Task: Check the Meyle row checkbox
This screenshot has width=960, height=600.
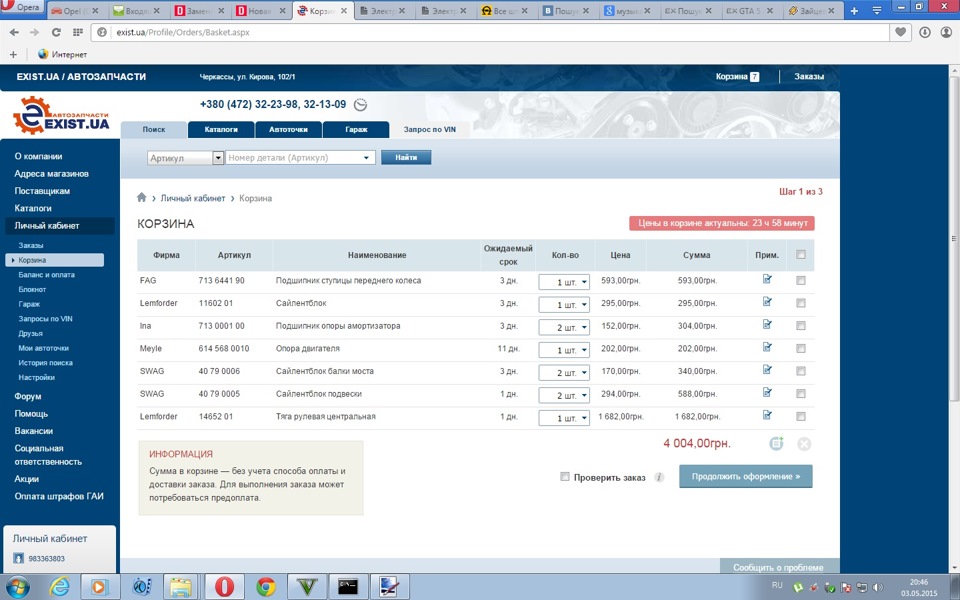Action: coord(801,348)
